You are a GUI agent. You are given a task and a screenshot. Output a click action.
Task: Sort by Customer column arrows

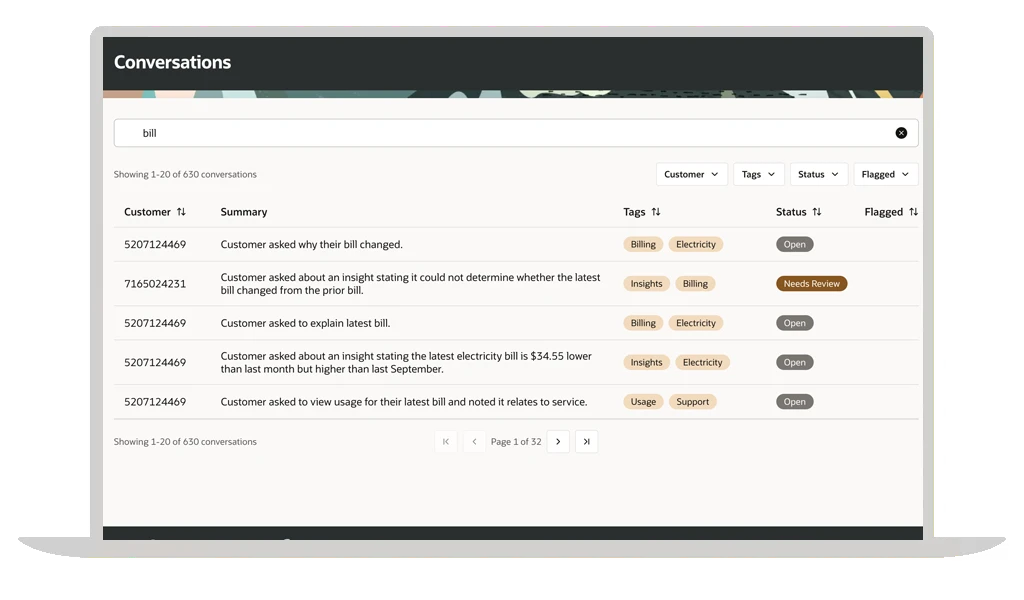click(x=182, y=212)
